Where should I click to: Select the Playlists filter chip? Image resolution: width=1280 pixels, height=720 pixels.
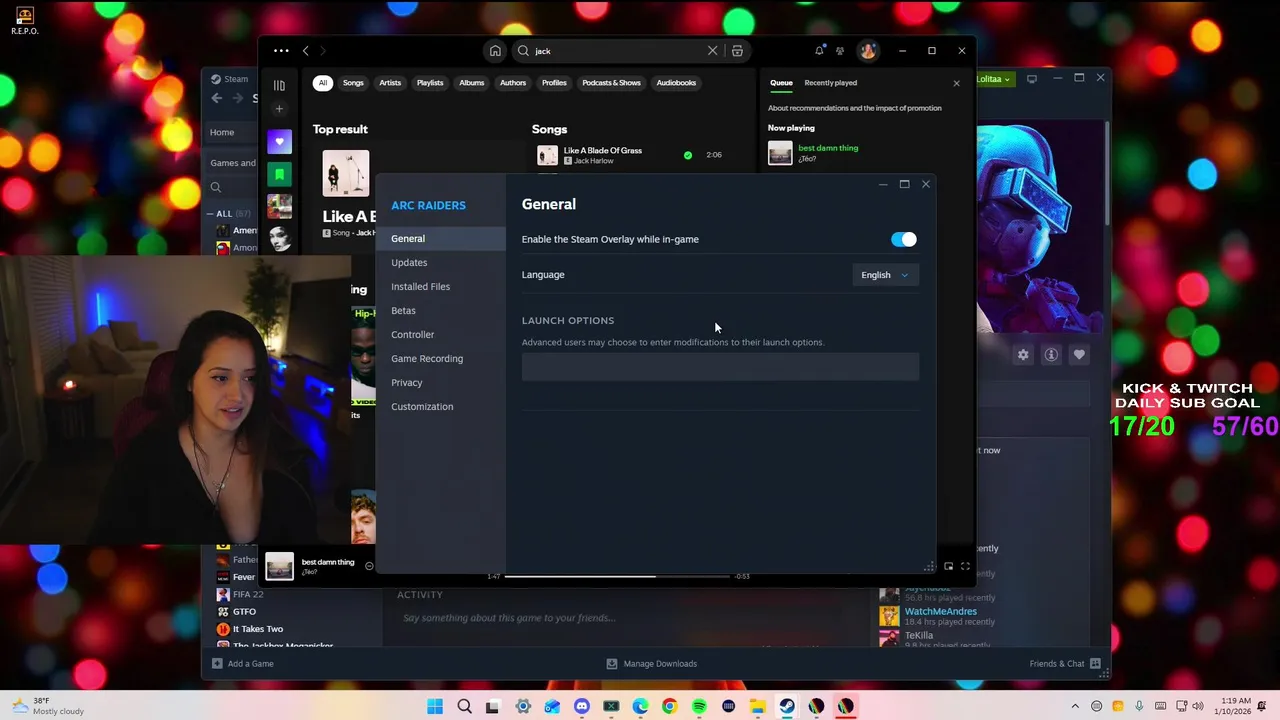(x=430, y=83)
